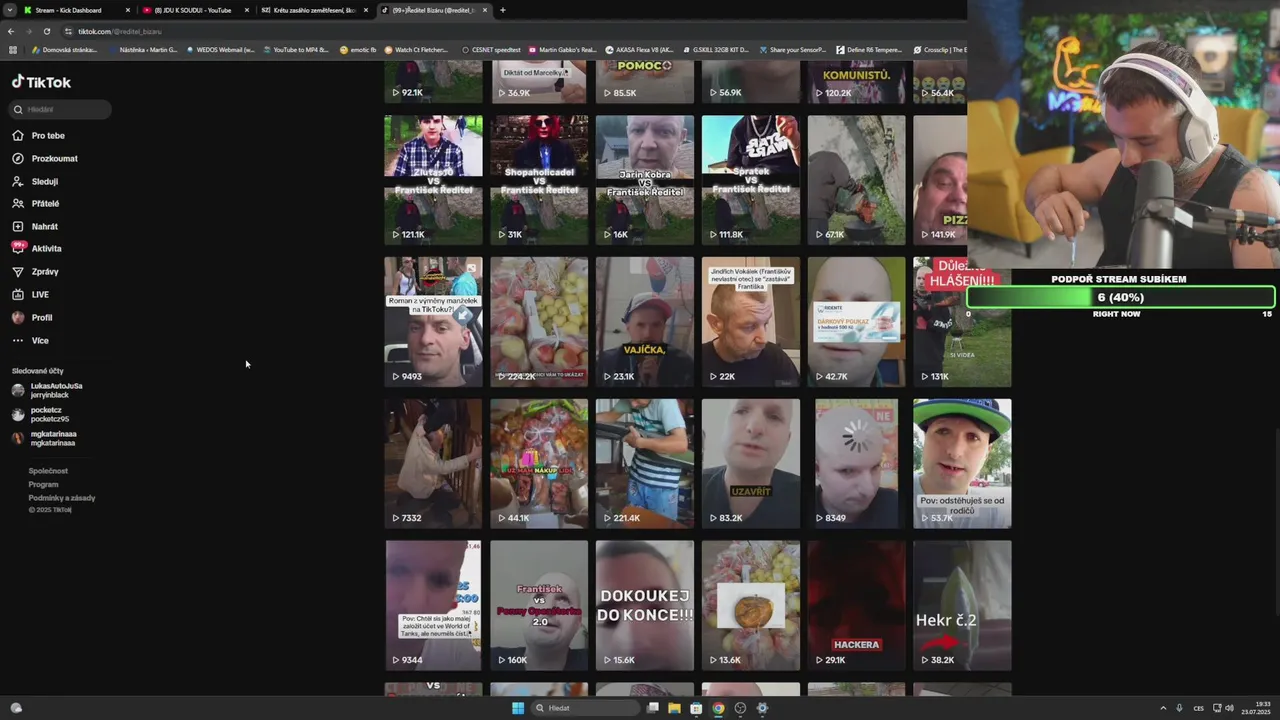Open the Sleduji following icon
The image size is (1280, 720).
[17, 181]
